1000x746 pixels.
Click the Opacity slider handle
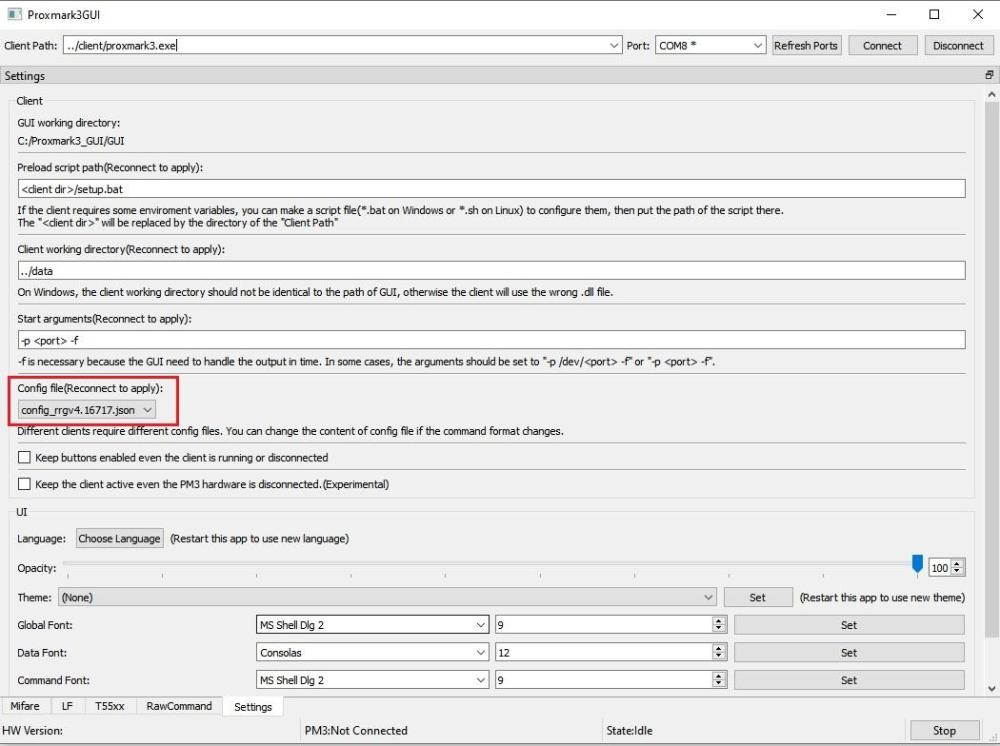917,566
